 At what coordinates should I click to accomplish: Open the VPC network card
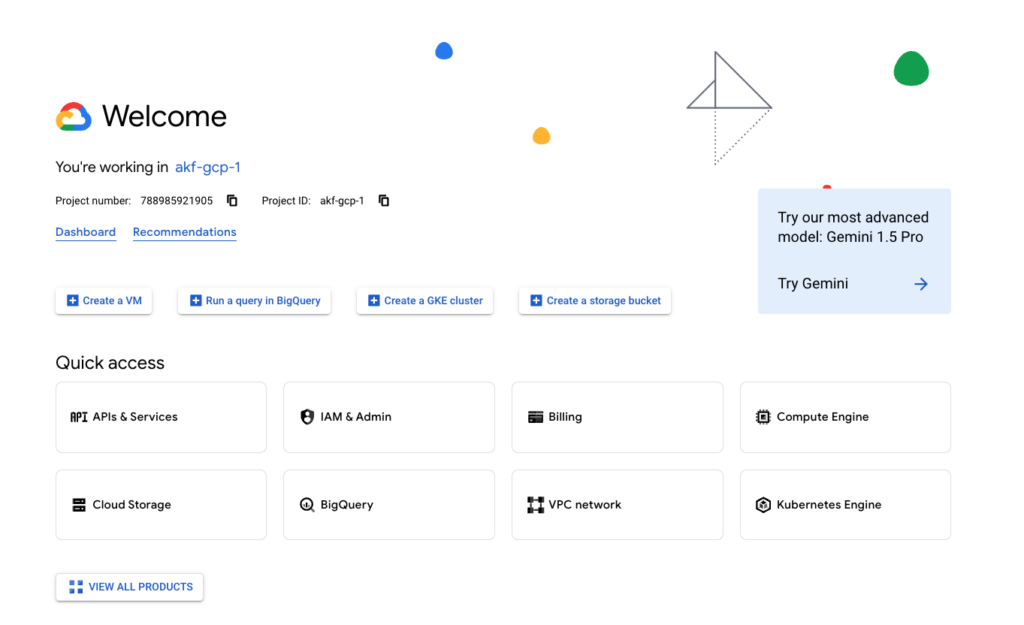click(617, 505)
